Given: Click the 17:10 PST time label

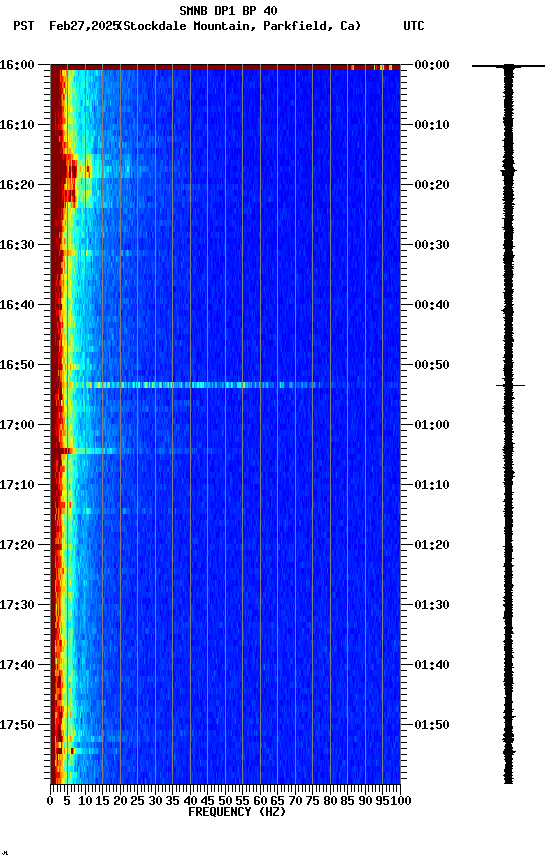Looking at the screenshot, I should 17,485.
